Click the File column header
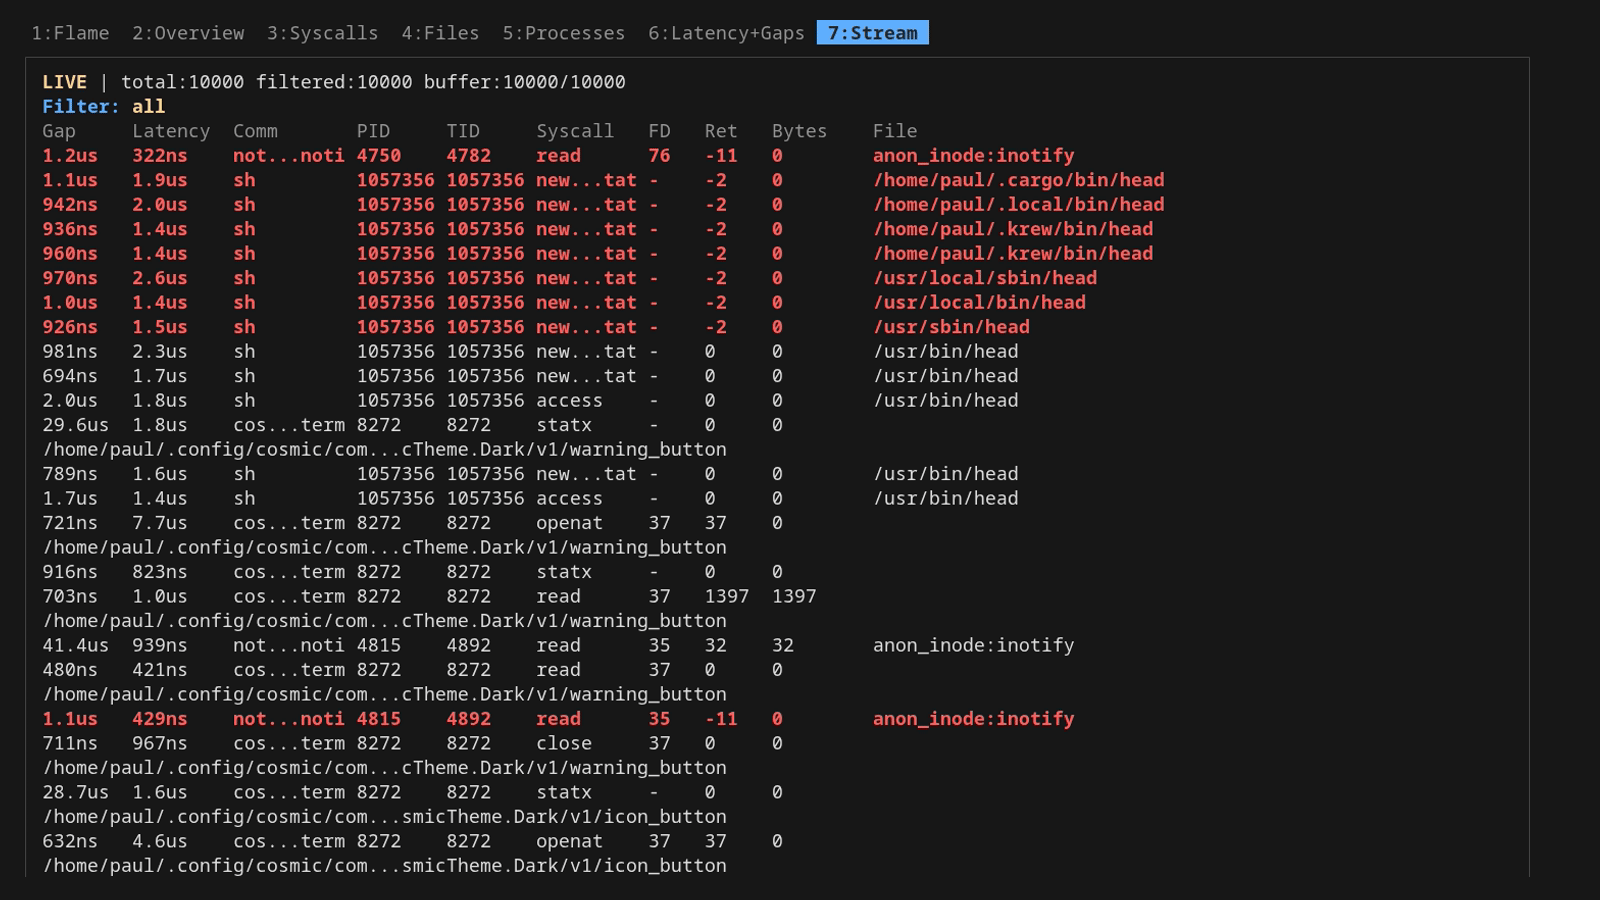The height and width of the screenshot is (900, 1600). pos(895,131)
